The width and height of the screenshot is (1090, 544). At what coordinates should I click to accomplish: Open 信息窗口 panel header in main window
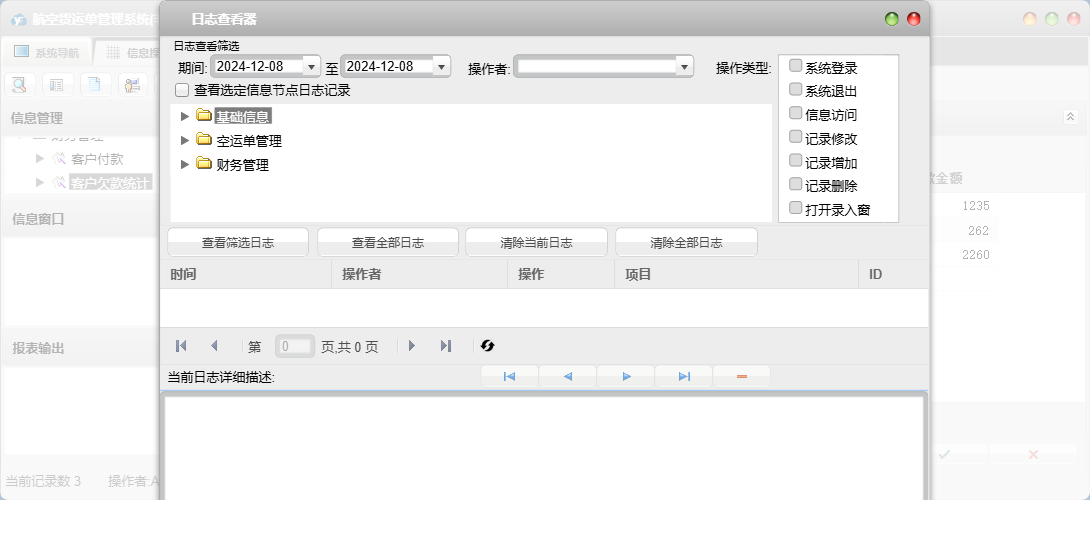click(x=81, y=219)
